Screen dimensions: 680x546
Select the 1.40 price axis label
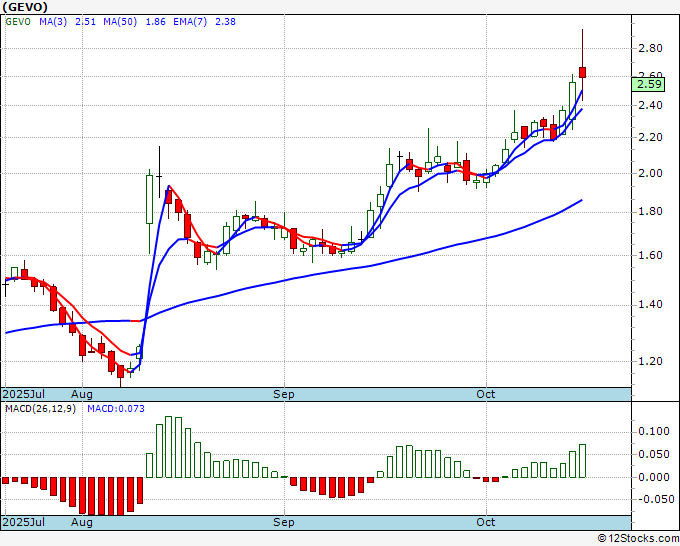[650, 305]
